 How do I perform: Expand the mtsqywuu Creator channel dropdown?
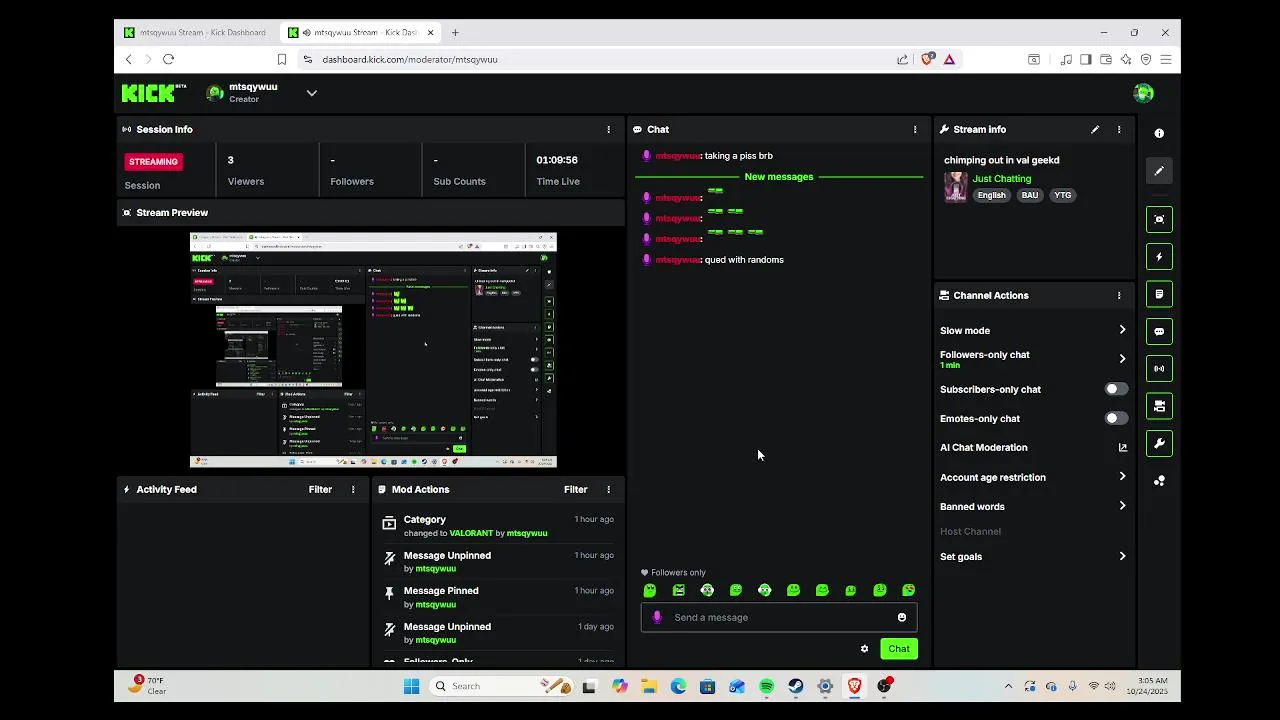tap(311, 93)
